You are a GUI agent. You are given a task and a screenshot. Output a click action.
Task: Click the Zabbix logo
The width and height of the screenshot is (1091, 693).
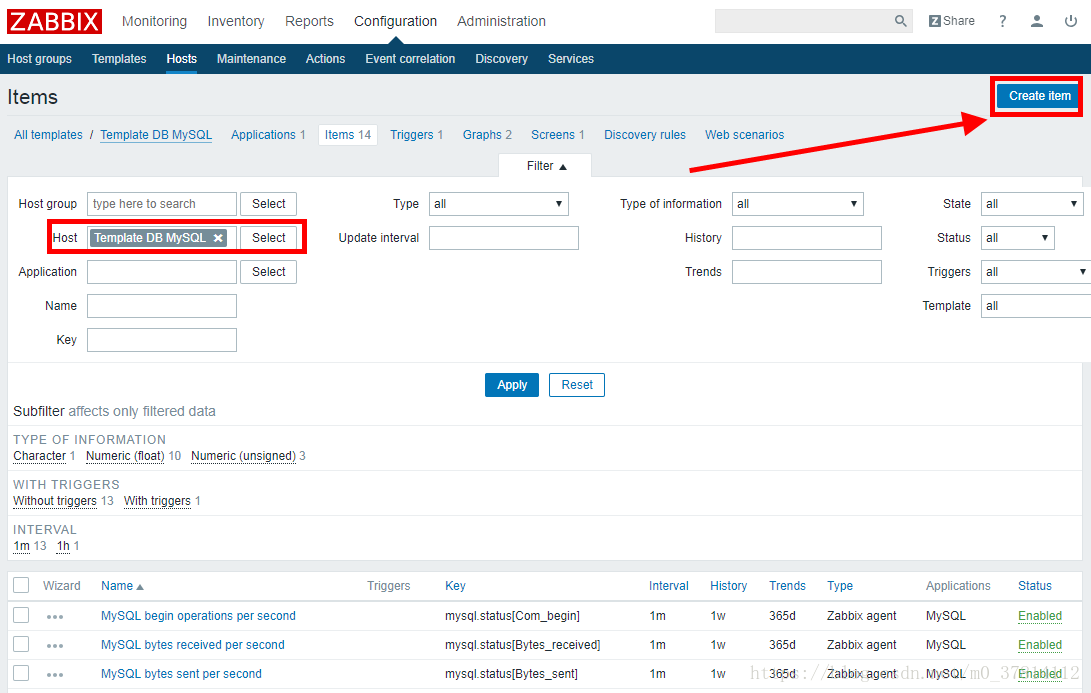(x=54, y=22)
